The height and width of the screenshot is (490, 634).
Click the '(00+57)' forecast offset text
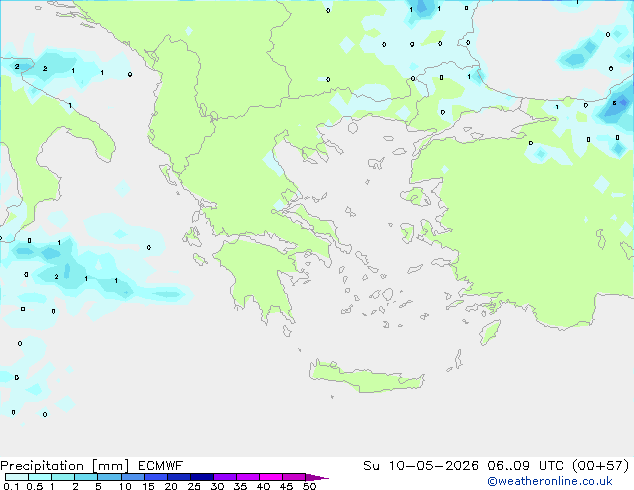point(601,466)
